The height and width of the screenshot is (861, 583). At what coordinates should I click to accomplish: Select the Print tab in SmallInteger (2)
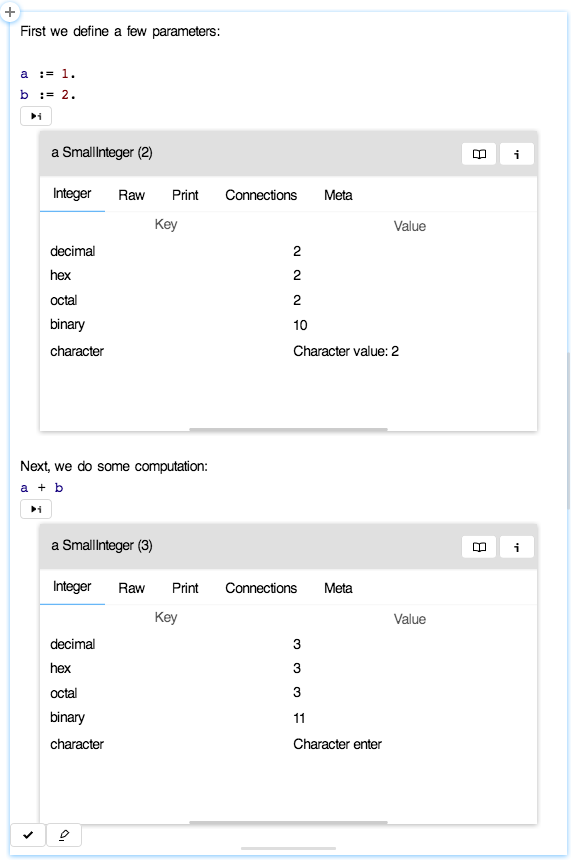(184, 195)
